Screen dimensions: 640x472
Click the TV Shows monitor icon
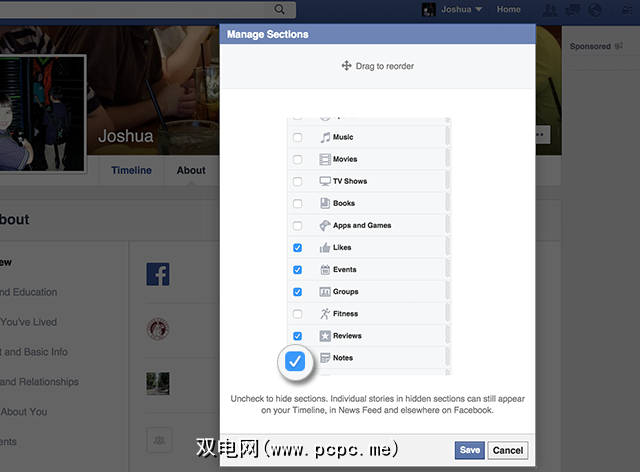pos(325,181)
